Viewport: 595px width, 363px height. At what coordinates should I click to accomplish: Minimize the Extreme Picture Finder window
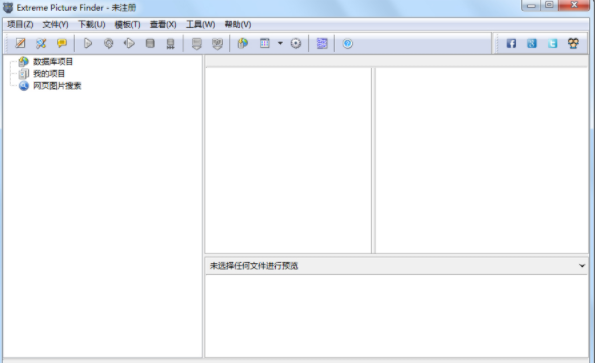point(531,5)
